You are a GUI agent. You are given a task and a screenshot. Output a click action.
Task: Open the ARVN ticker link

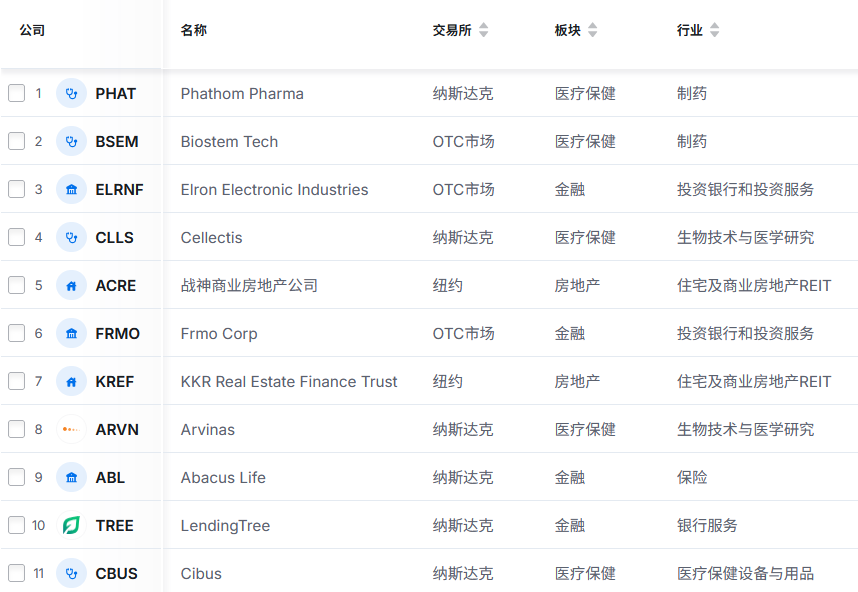click(117, 430)
